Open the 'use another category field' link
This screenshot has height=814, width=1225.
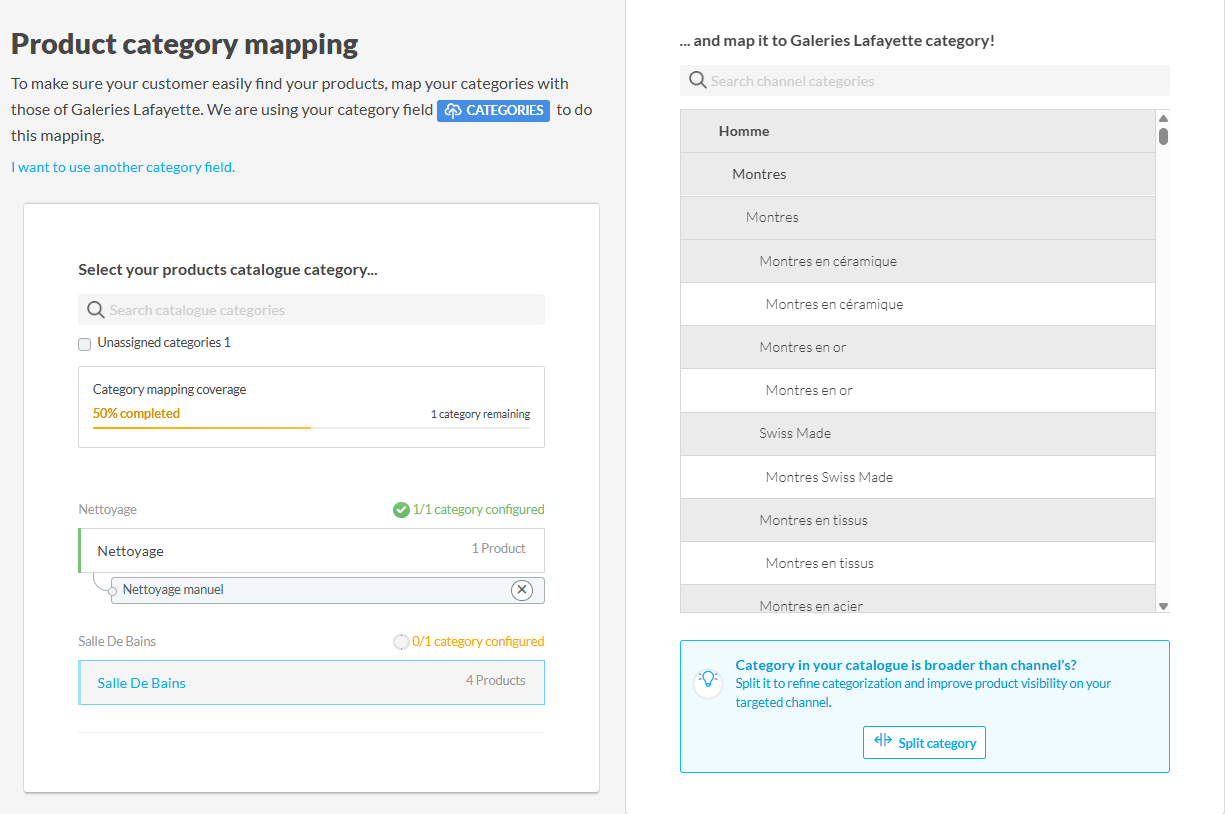pyautogui.click(x=123, y=167)
